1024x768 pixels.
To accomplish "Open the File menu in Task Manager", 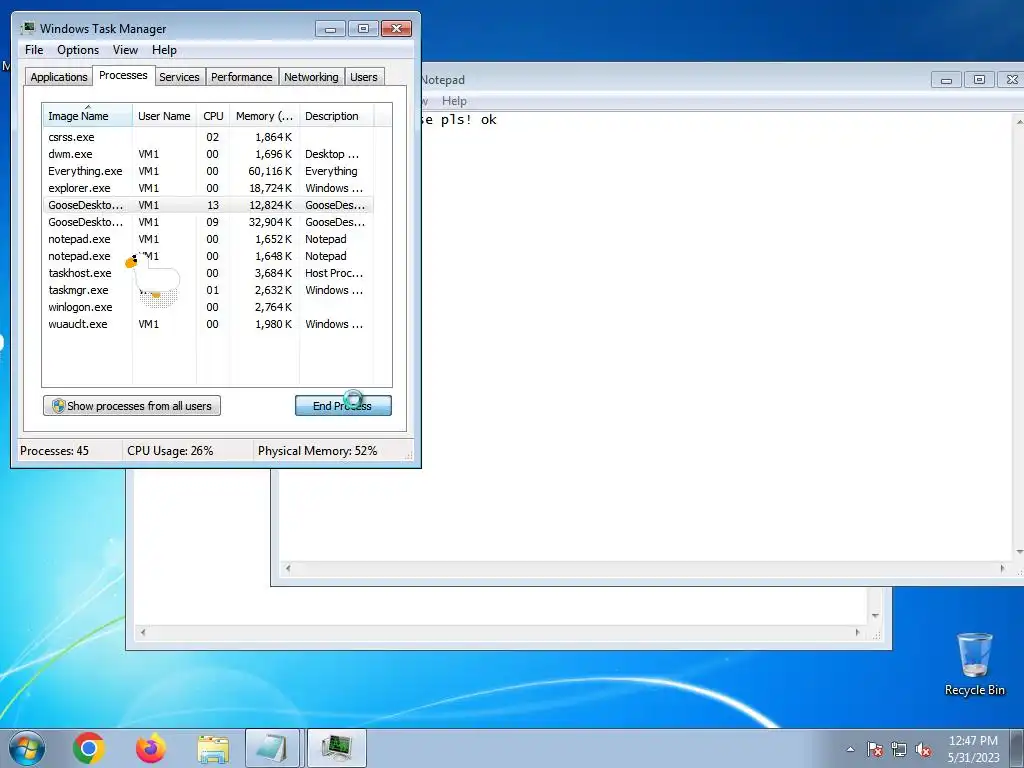I will tap(34, 50).
